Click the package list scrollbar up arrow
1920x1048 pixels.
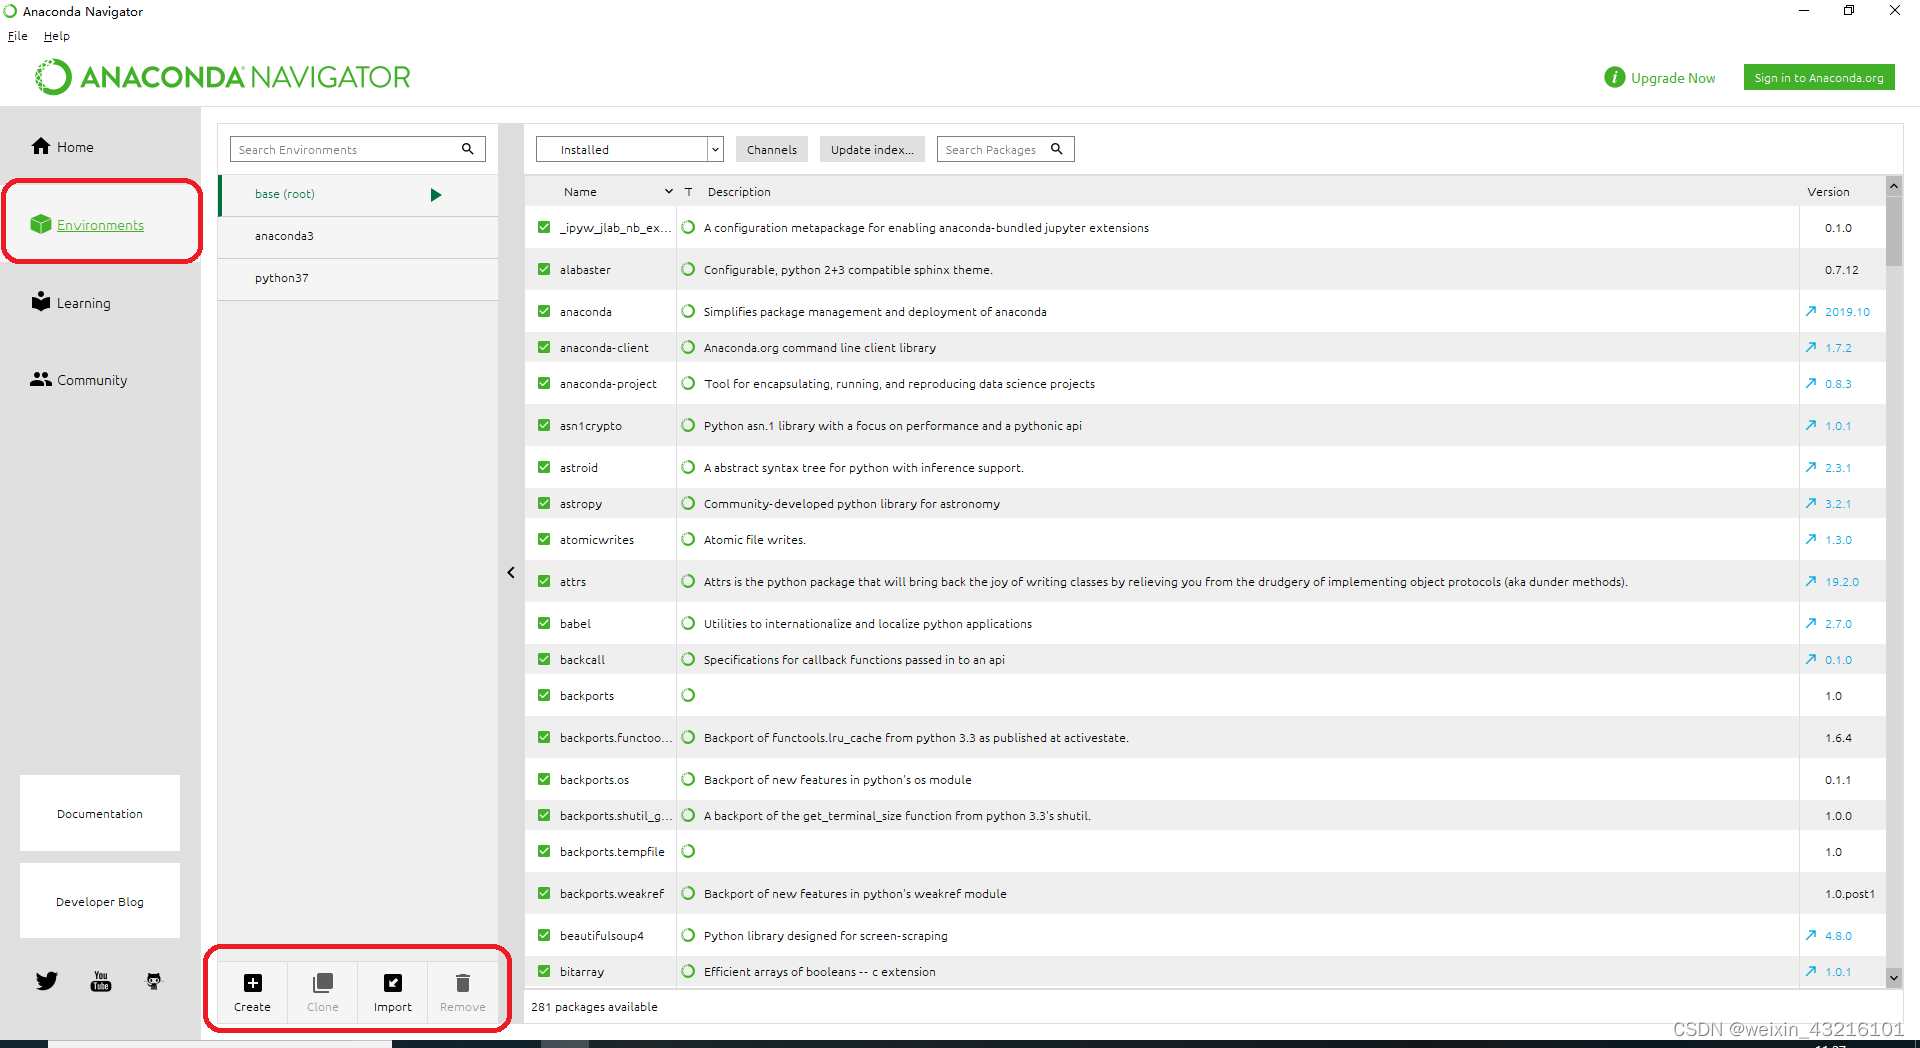(x=1894, y=185)
